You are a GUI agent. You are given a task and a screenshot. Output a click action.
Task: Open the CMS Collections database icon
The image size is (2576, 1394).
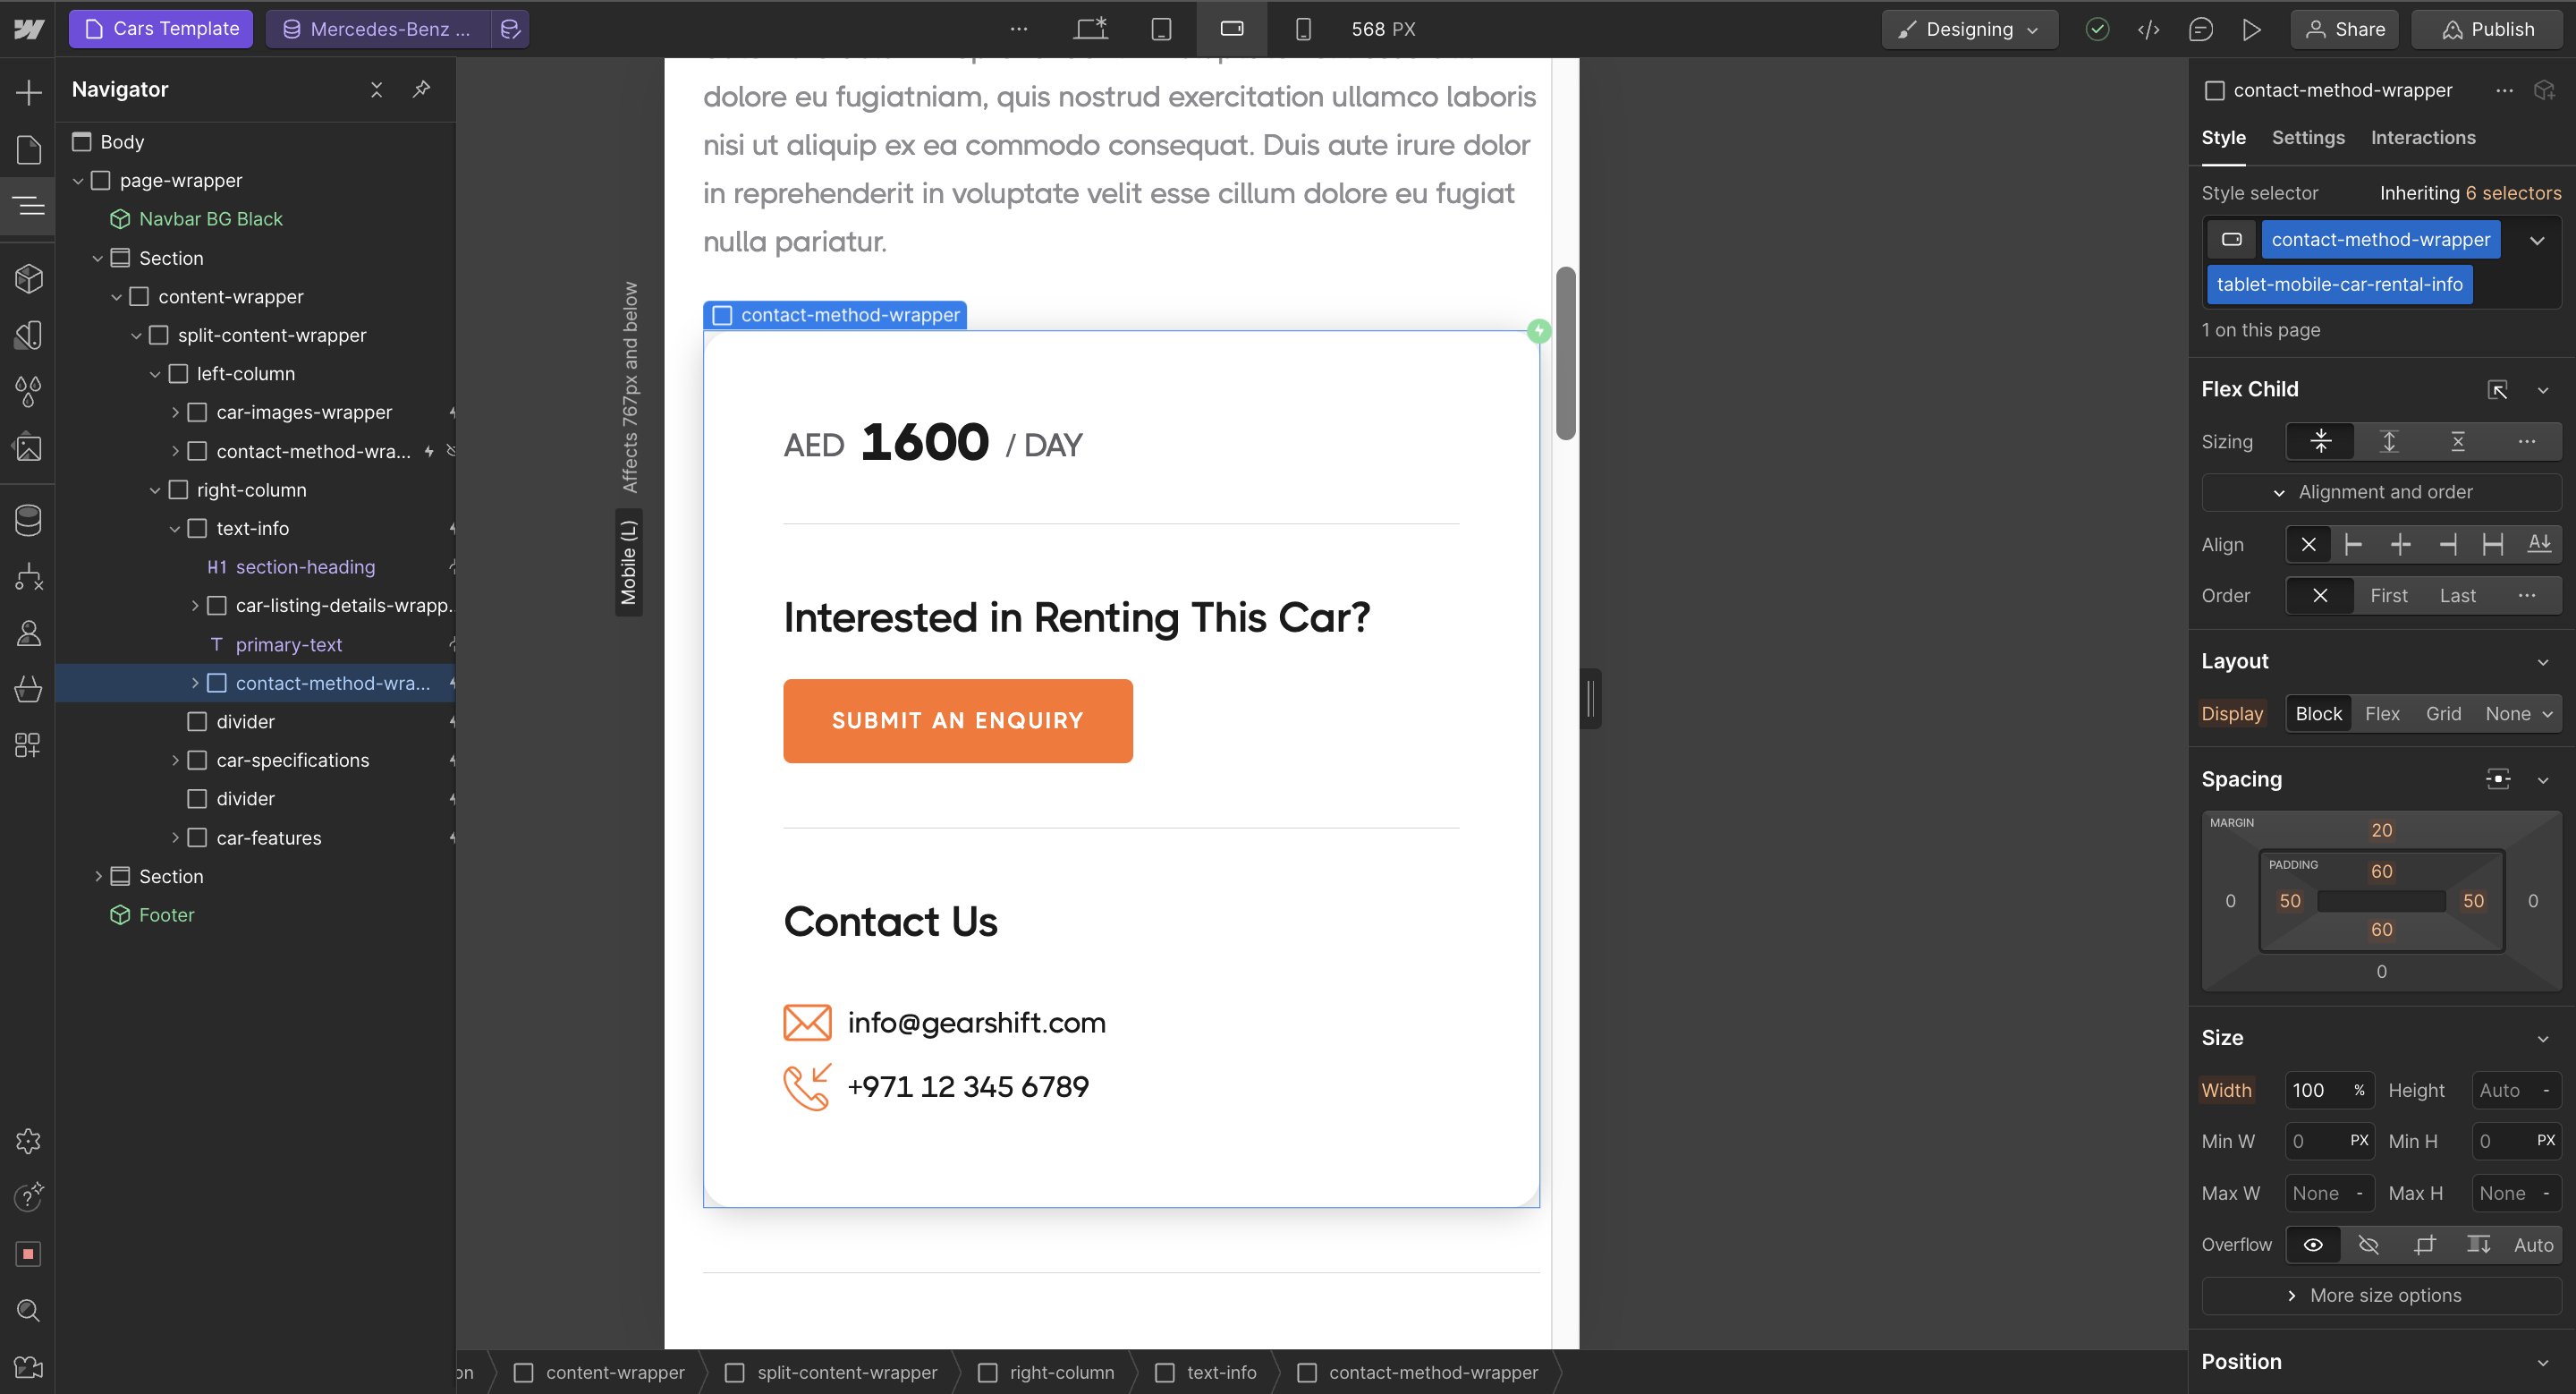click(28, 519)
